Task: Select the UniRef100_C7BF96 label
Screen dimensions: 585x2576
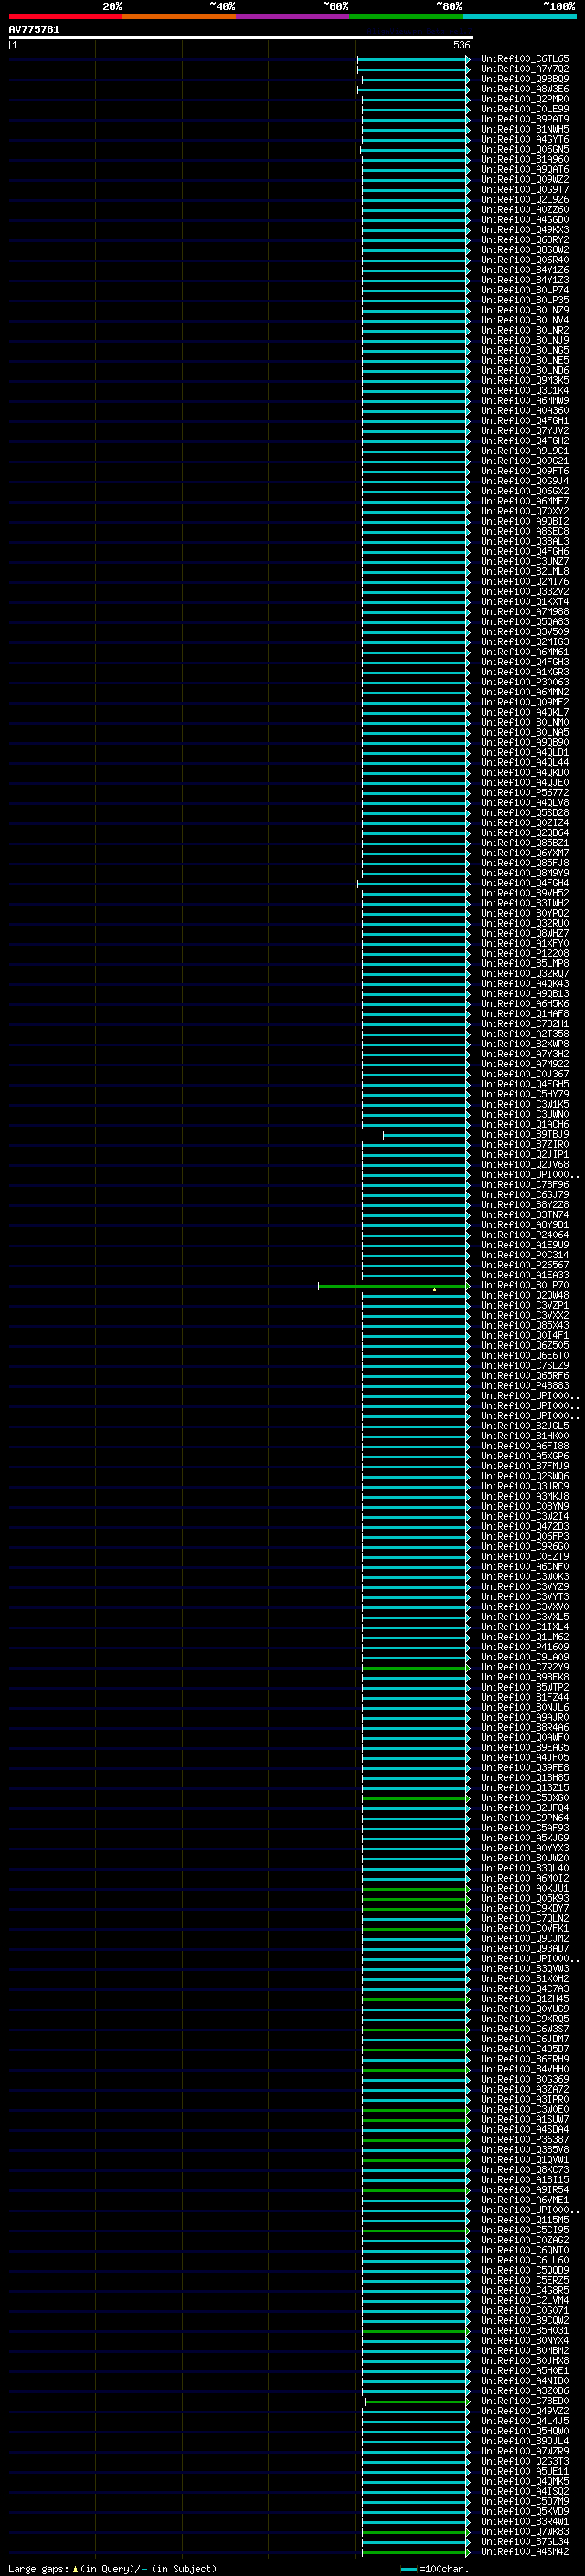Action: 525,1185
